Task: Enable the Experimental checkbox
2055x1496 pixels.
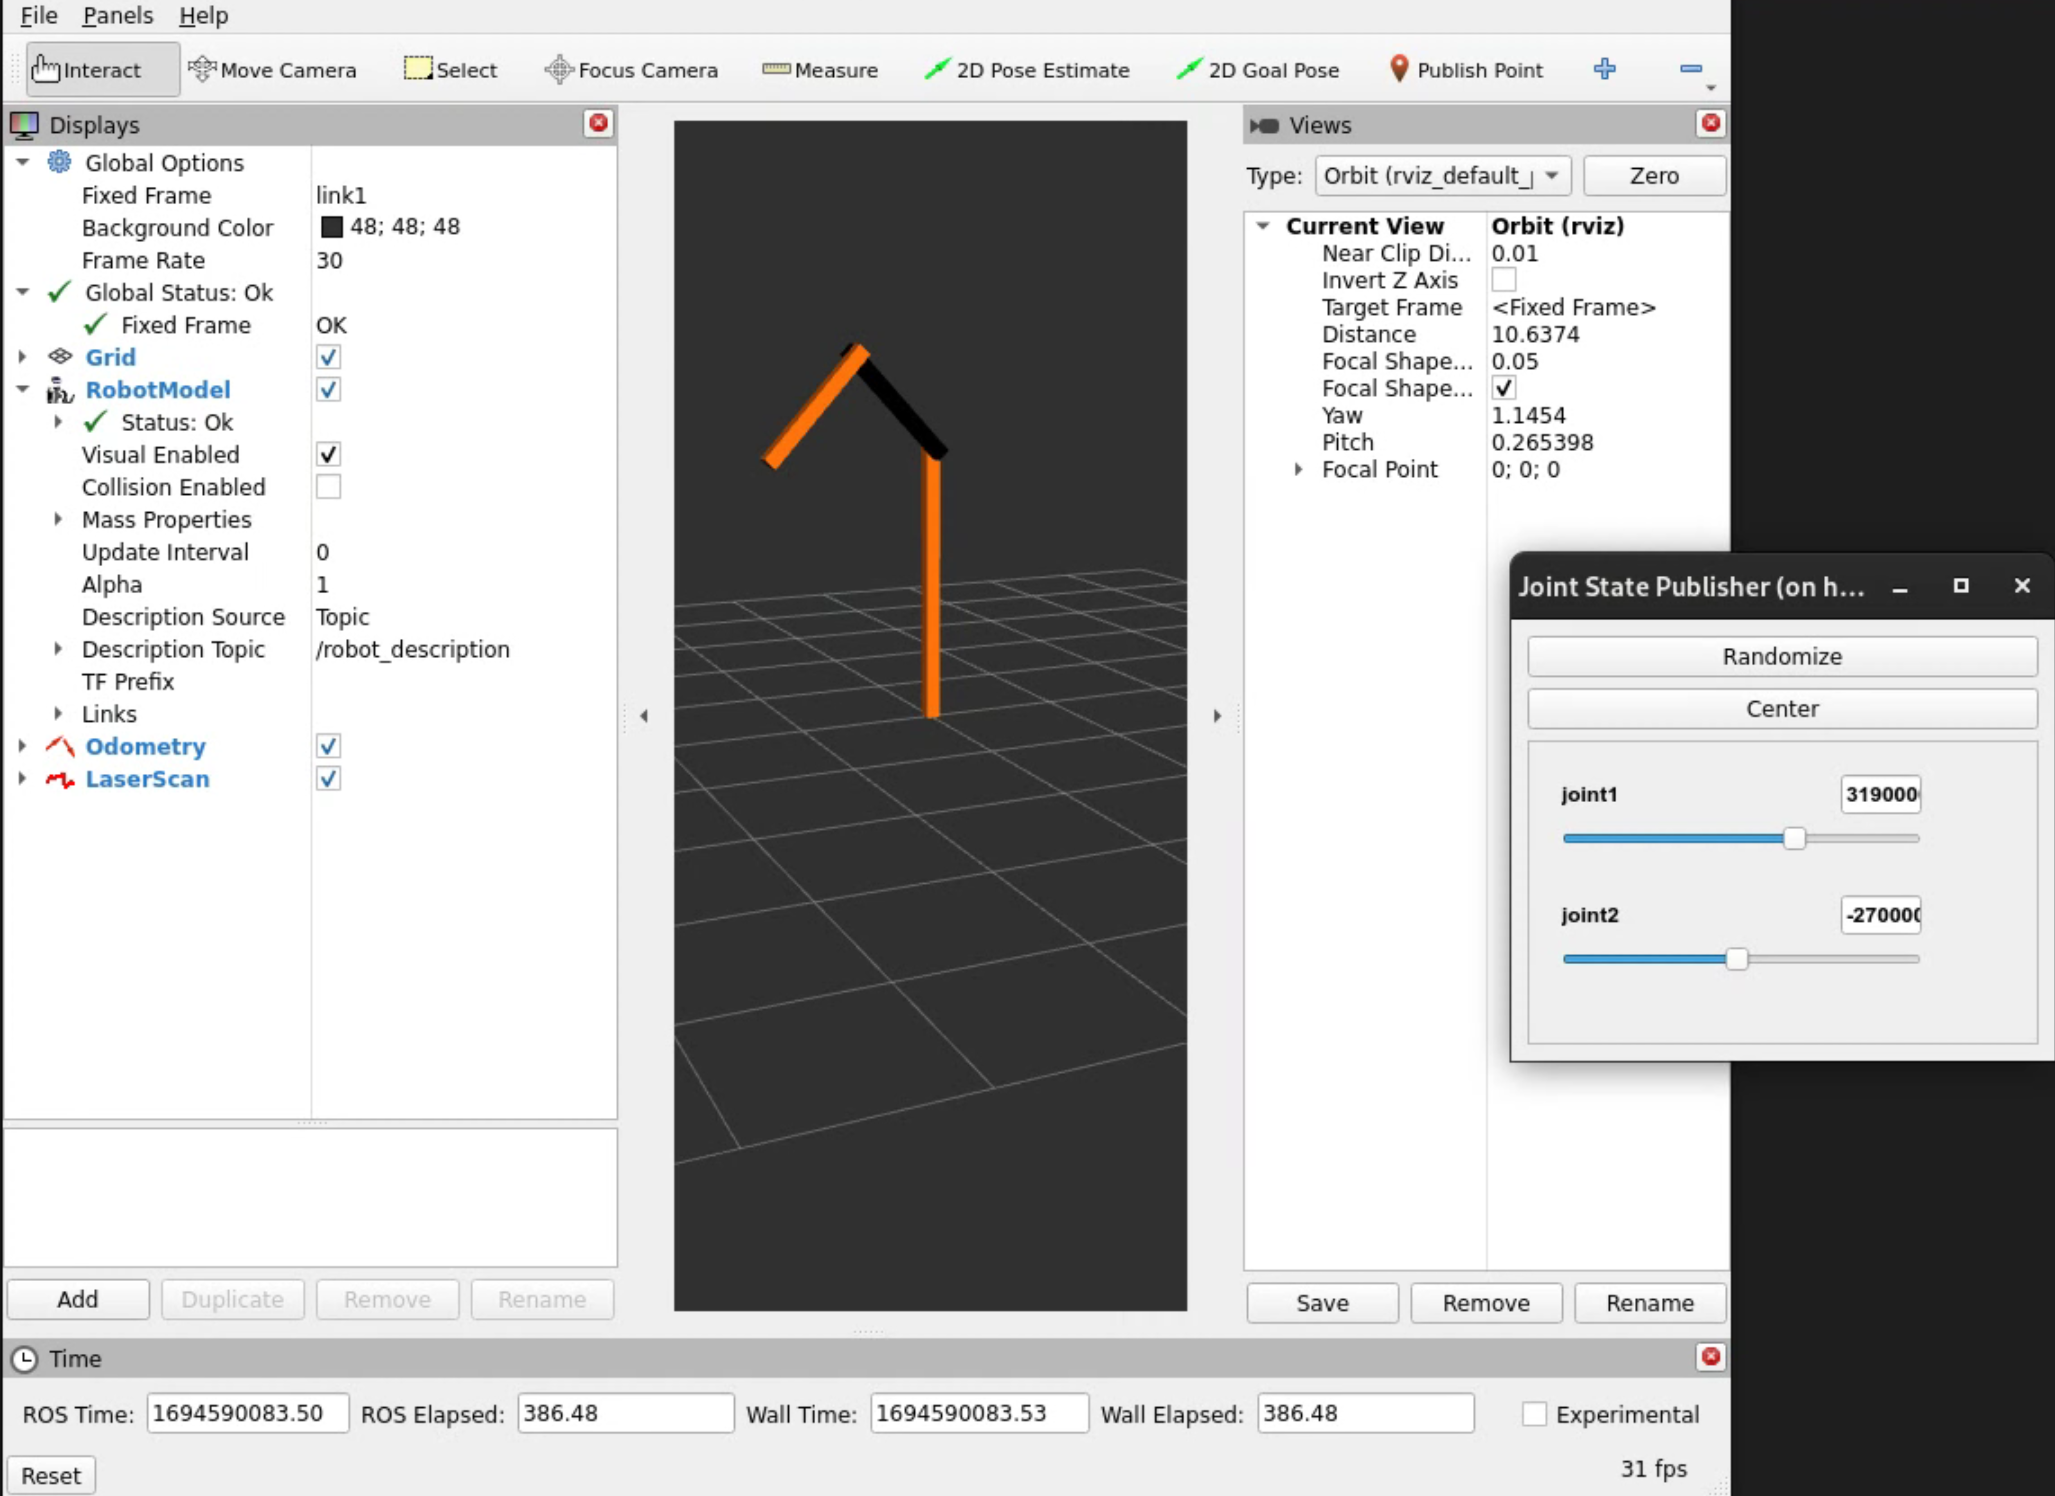Action: tap(1534, 1414)
